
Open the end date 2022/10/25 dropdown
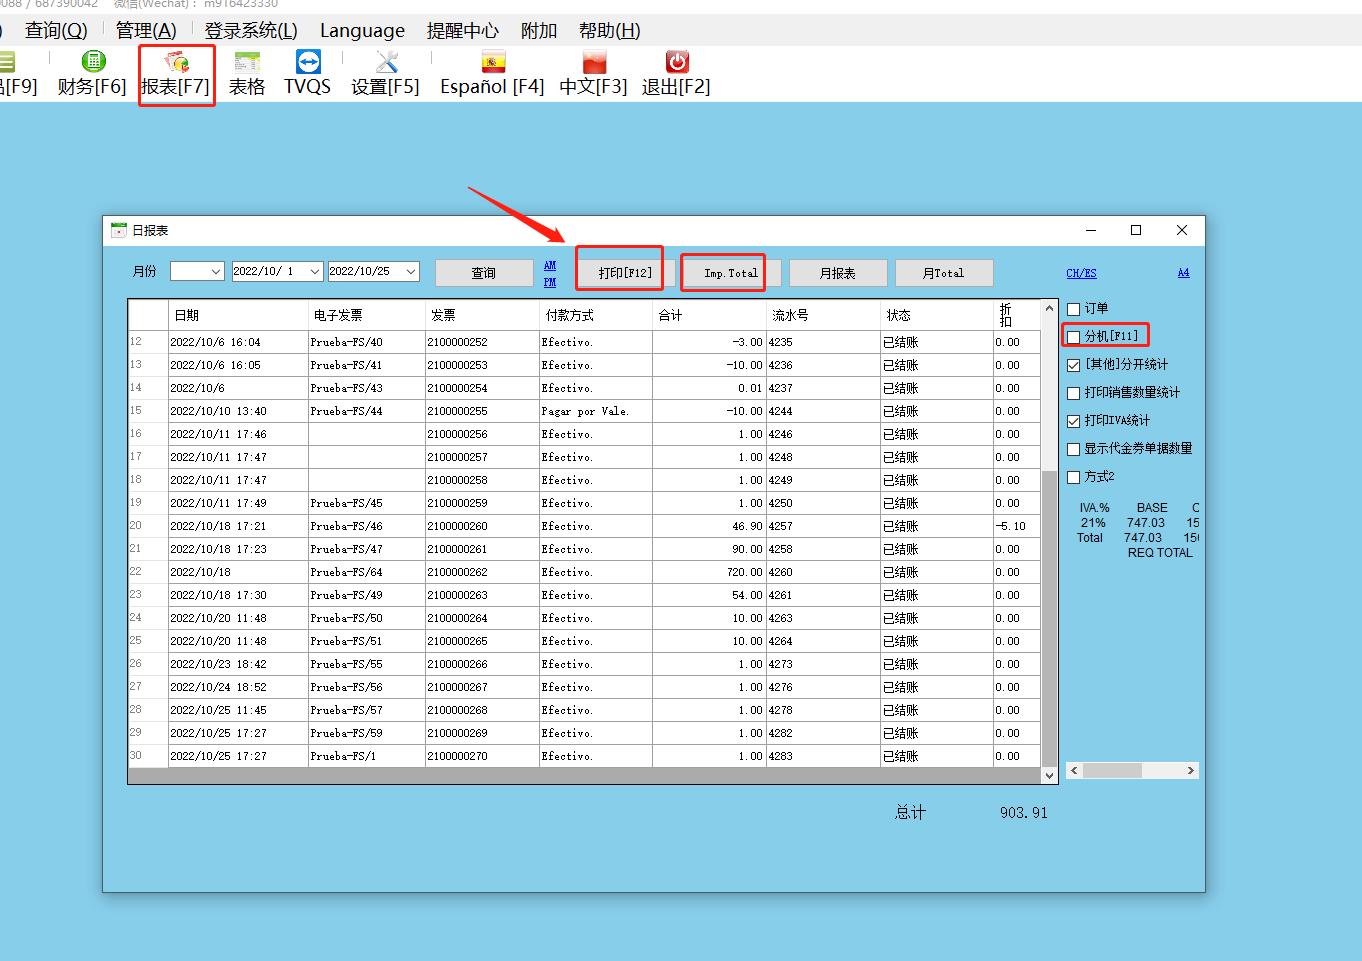coord(411,271)
